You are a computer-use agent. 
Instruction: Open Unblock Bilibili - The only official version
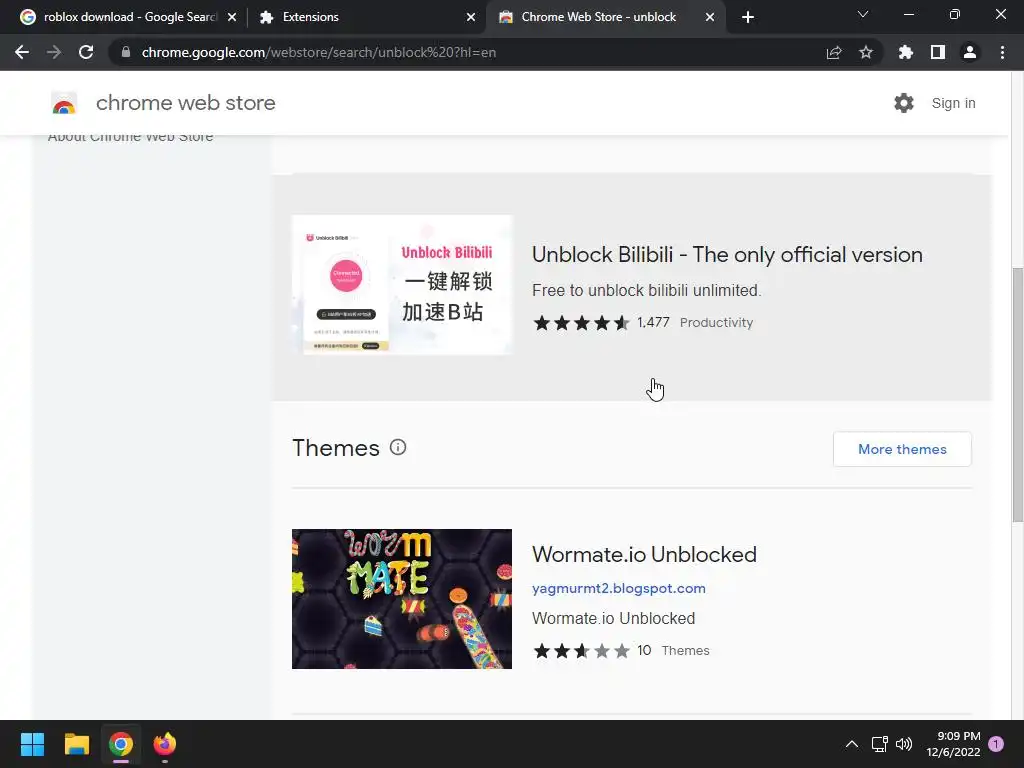[x=727, y=255]
